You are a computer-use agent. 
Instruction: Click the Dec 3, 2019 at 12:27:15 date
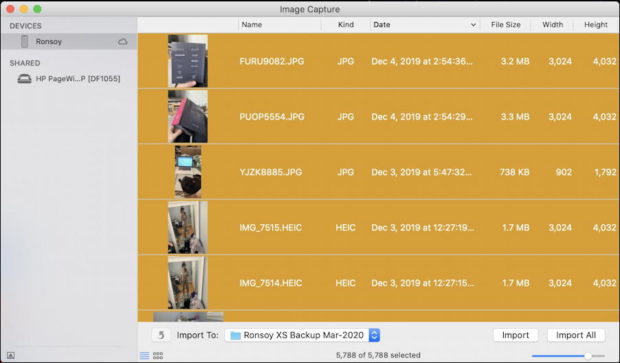(422, 283)
